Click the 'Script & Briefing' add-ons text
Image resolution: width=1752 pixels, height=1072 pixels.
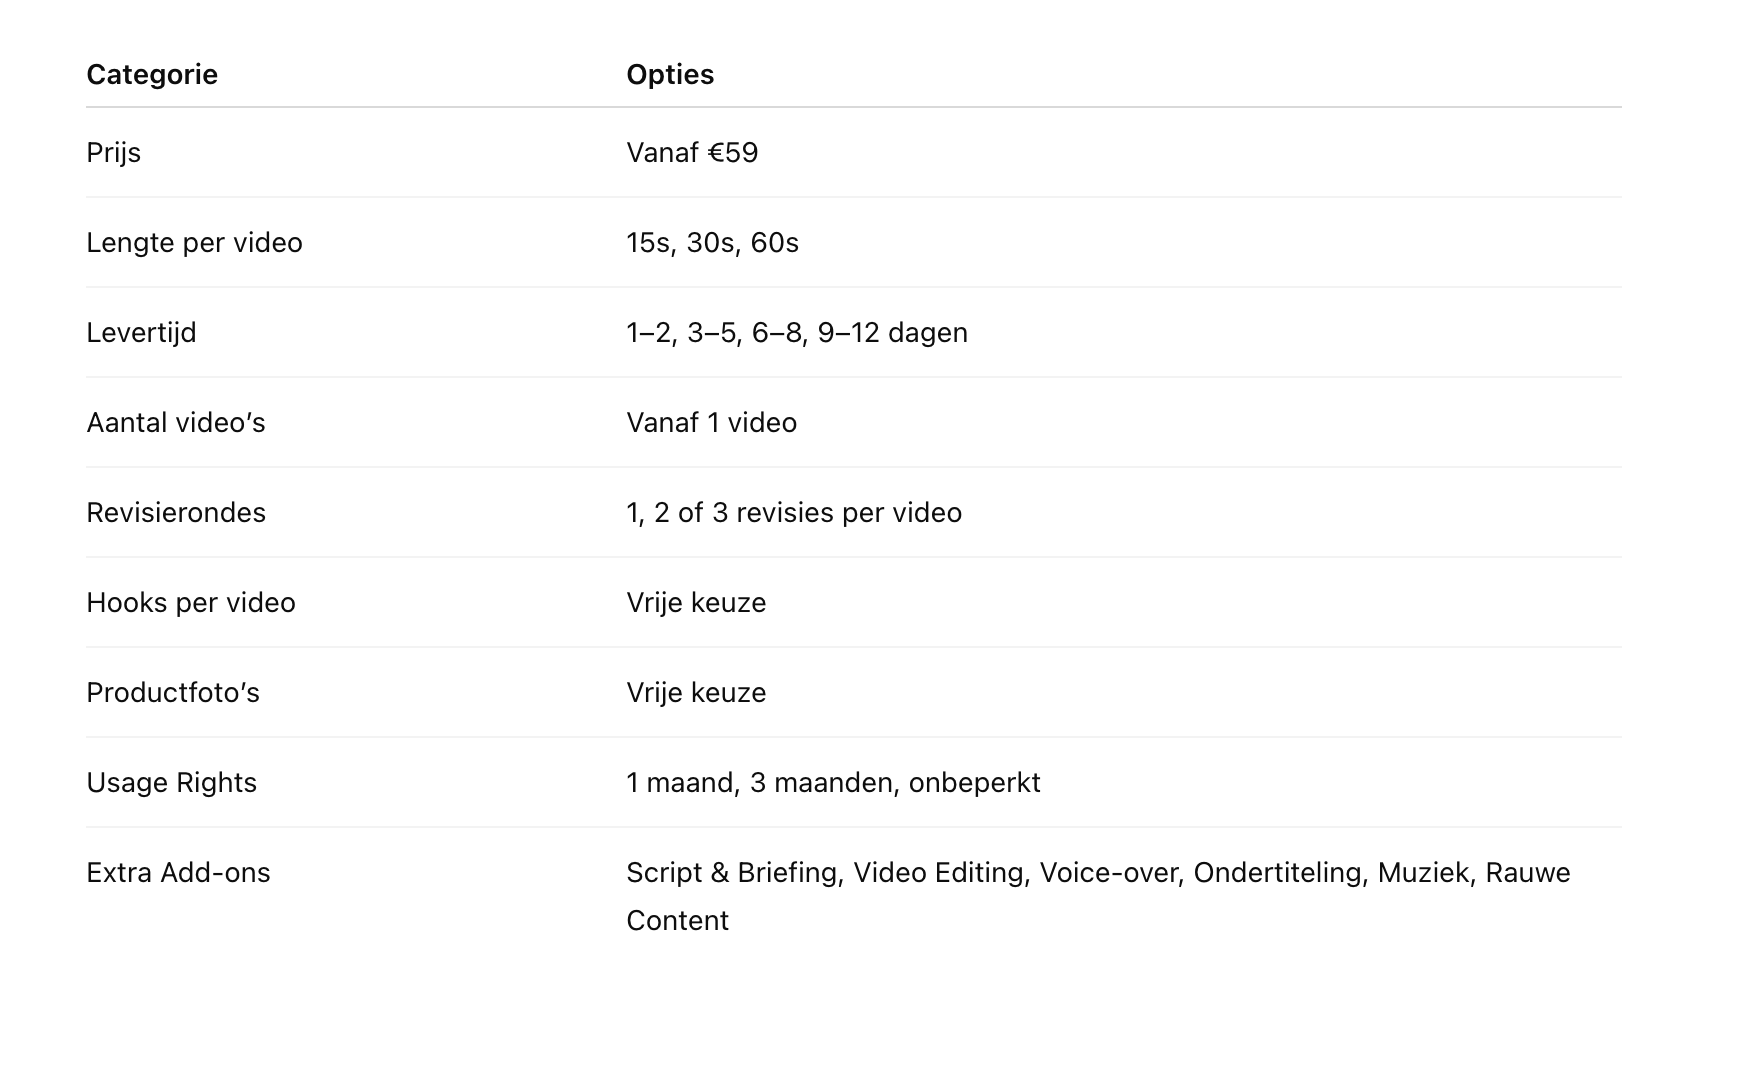point(732,873)
